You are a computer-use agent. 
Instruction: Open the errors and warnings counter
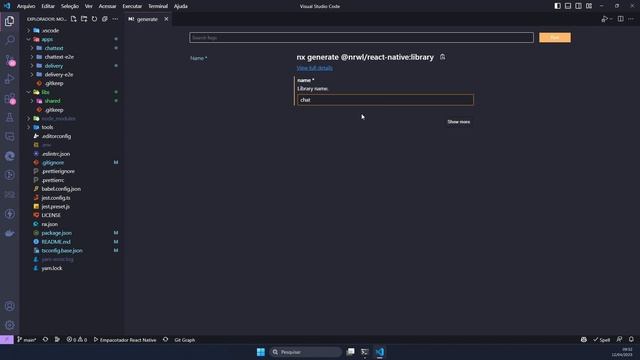[x=77, y=340]
